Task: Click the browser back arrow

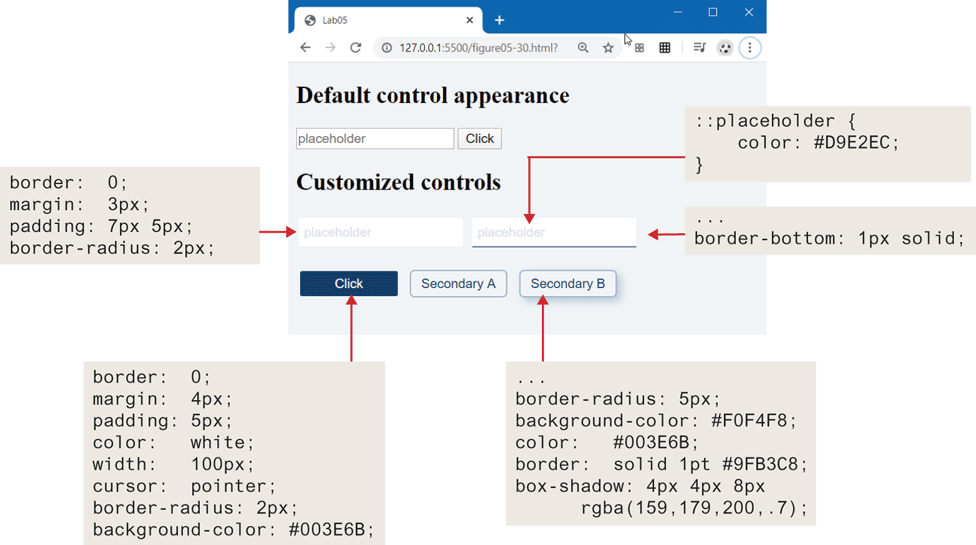Action: [306, 48]
